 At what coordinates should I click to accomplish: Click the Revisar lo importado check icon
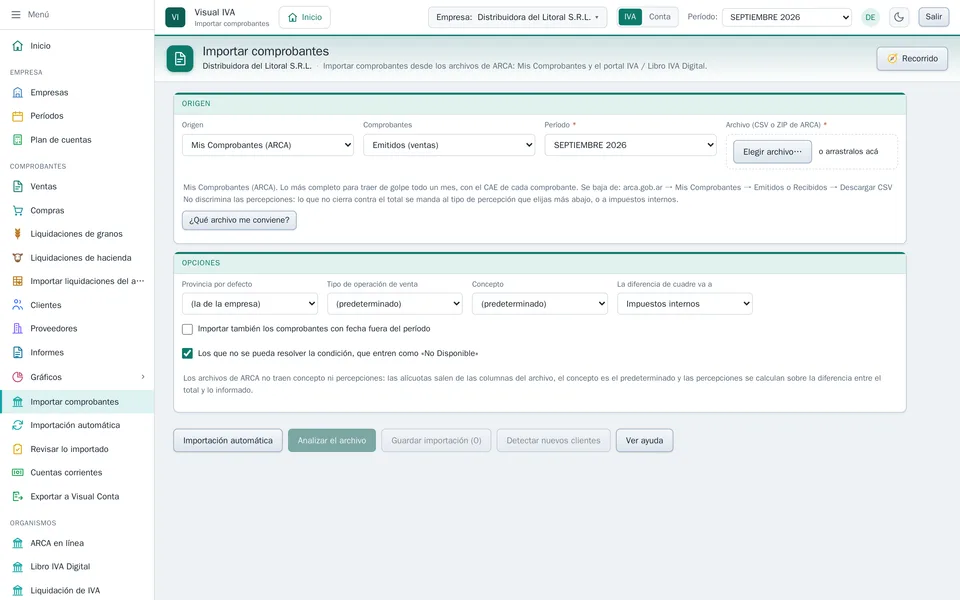click(x=18, y=449)
